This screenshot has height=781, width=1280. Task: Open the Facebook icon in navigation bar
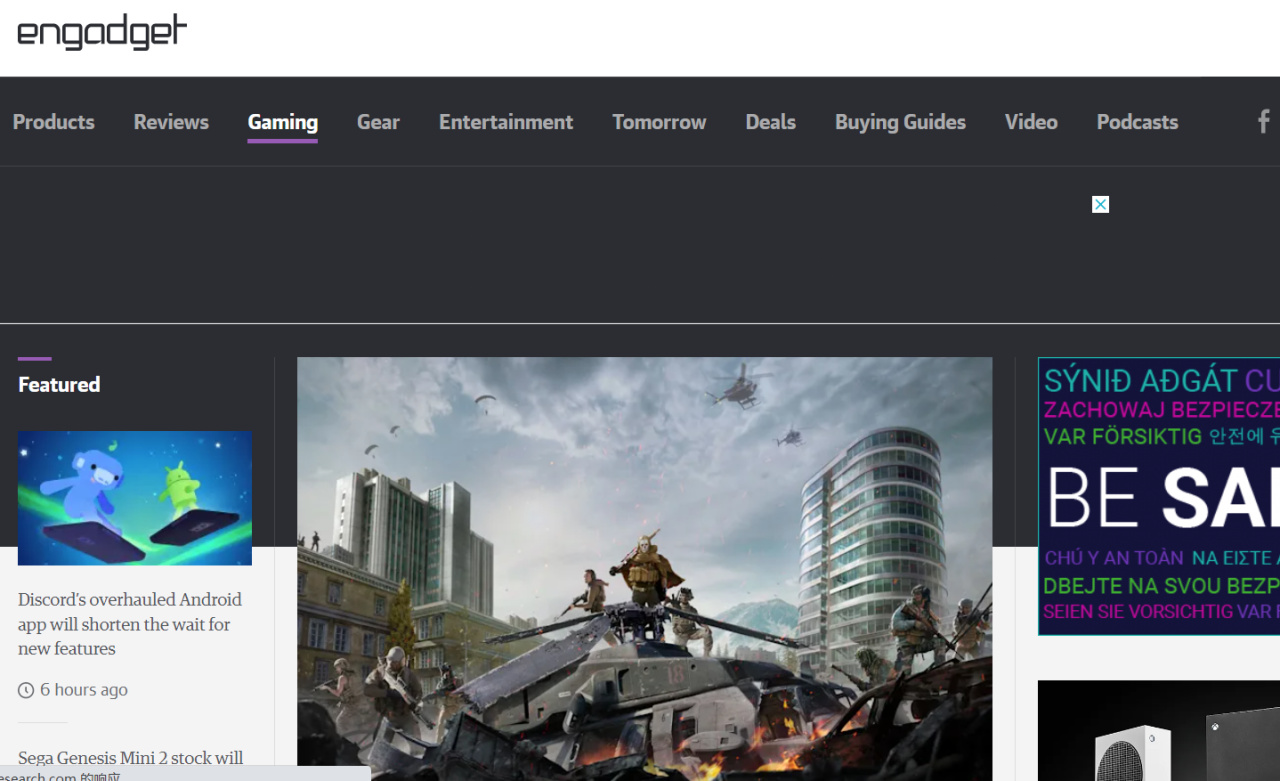(x=1265, y=122)
